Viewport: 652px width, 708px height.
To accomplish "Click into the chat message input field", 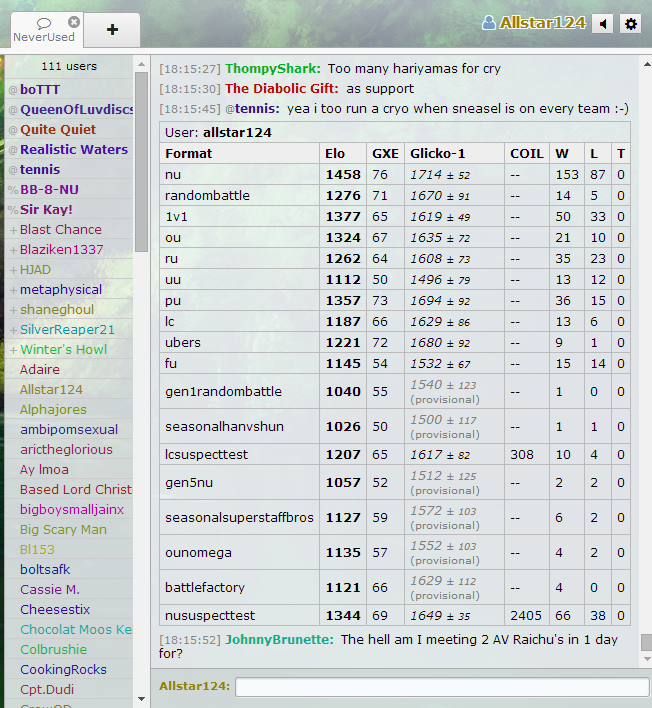I will [441, 687].
